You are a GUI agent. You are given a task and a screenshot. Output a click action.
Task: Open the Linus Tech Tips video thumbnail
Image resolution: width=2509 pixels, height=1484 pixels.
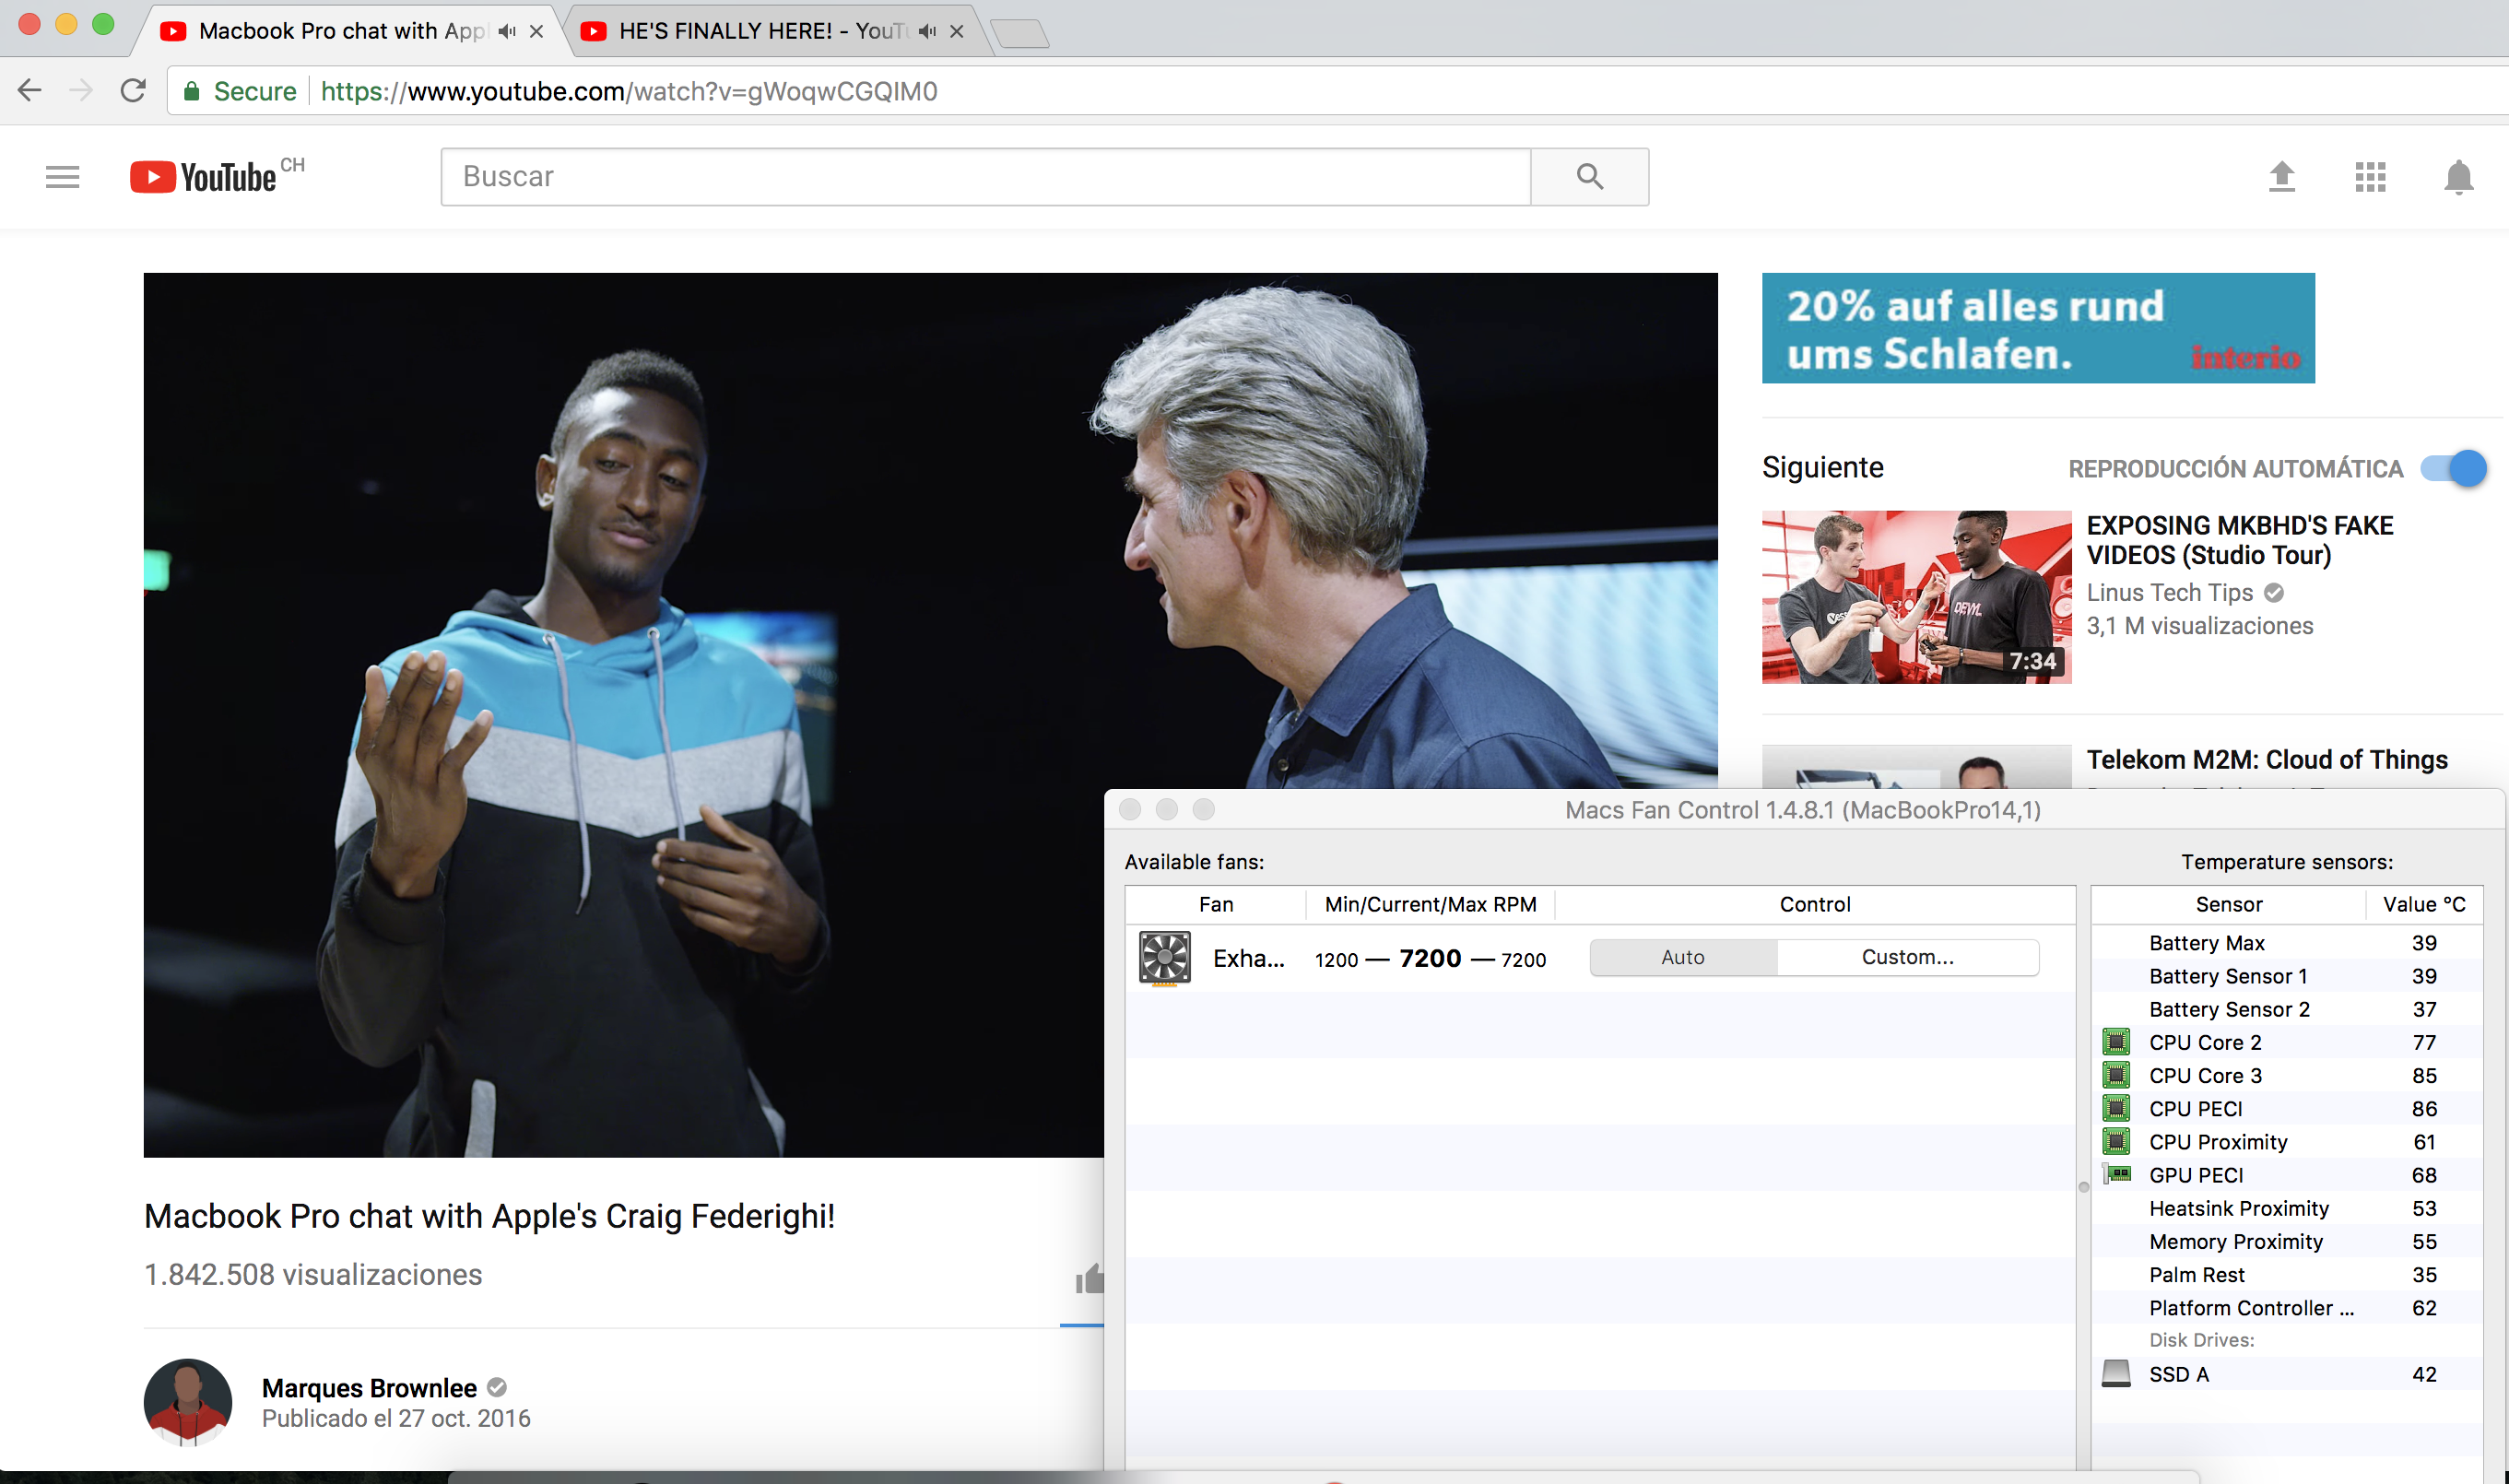(x=1916, y=597)
